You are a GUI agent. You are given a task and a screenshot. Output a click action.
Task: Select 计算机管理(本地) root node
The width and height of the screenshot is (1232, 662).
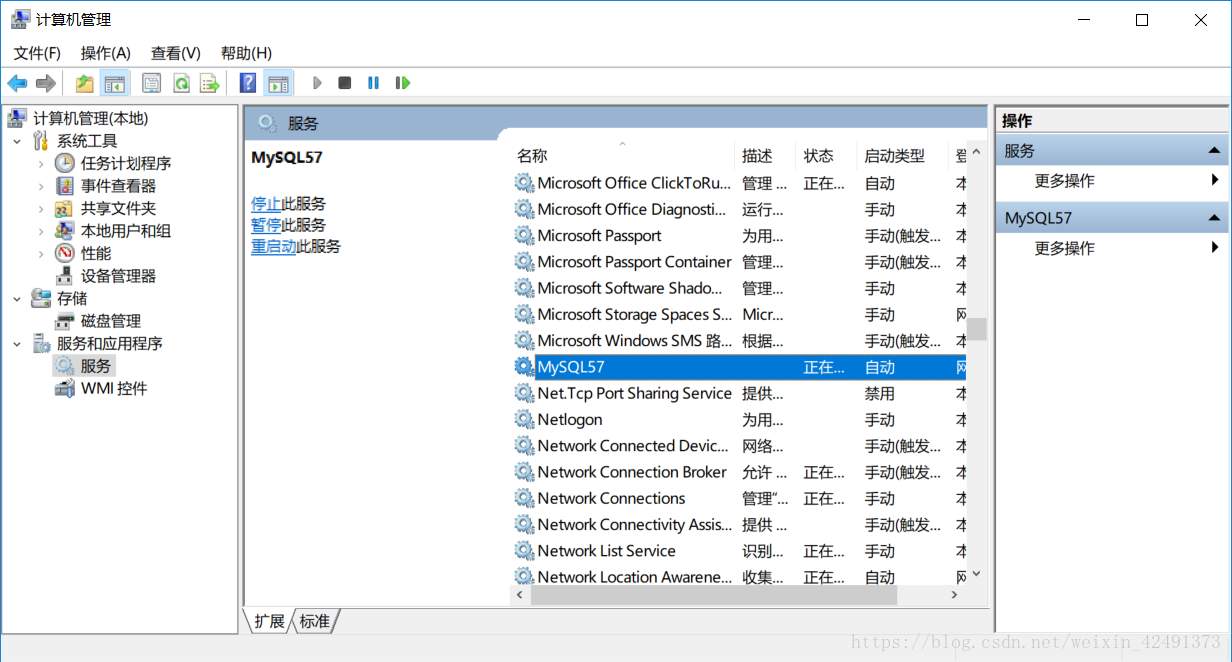(90, 119)
